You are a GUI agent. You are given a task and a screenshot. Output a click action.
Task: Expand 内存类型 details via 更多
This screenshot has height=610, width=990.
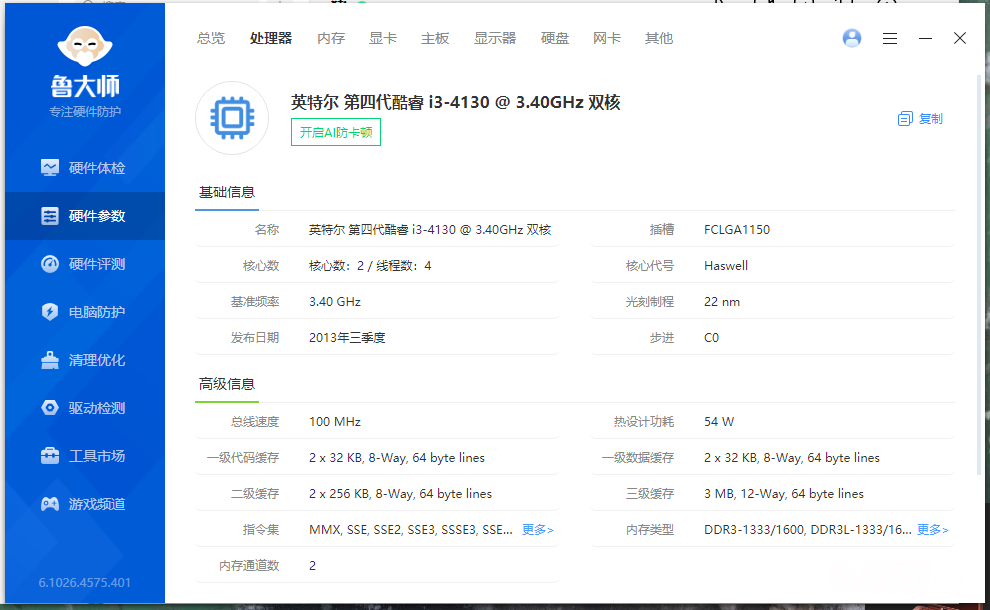pyautogui.click(x=932, y=530)
